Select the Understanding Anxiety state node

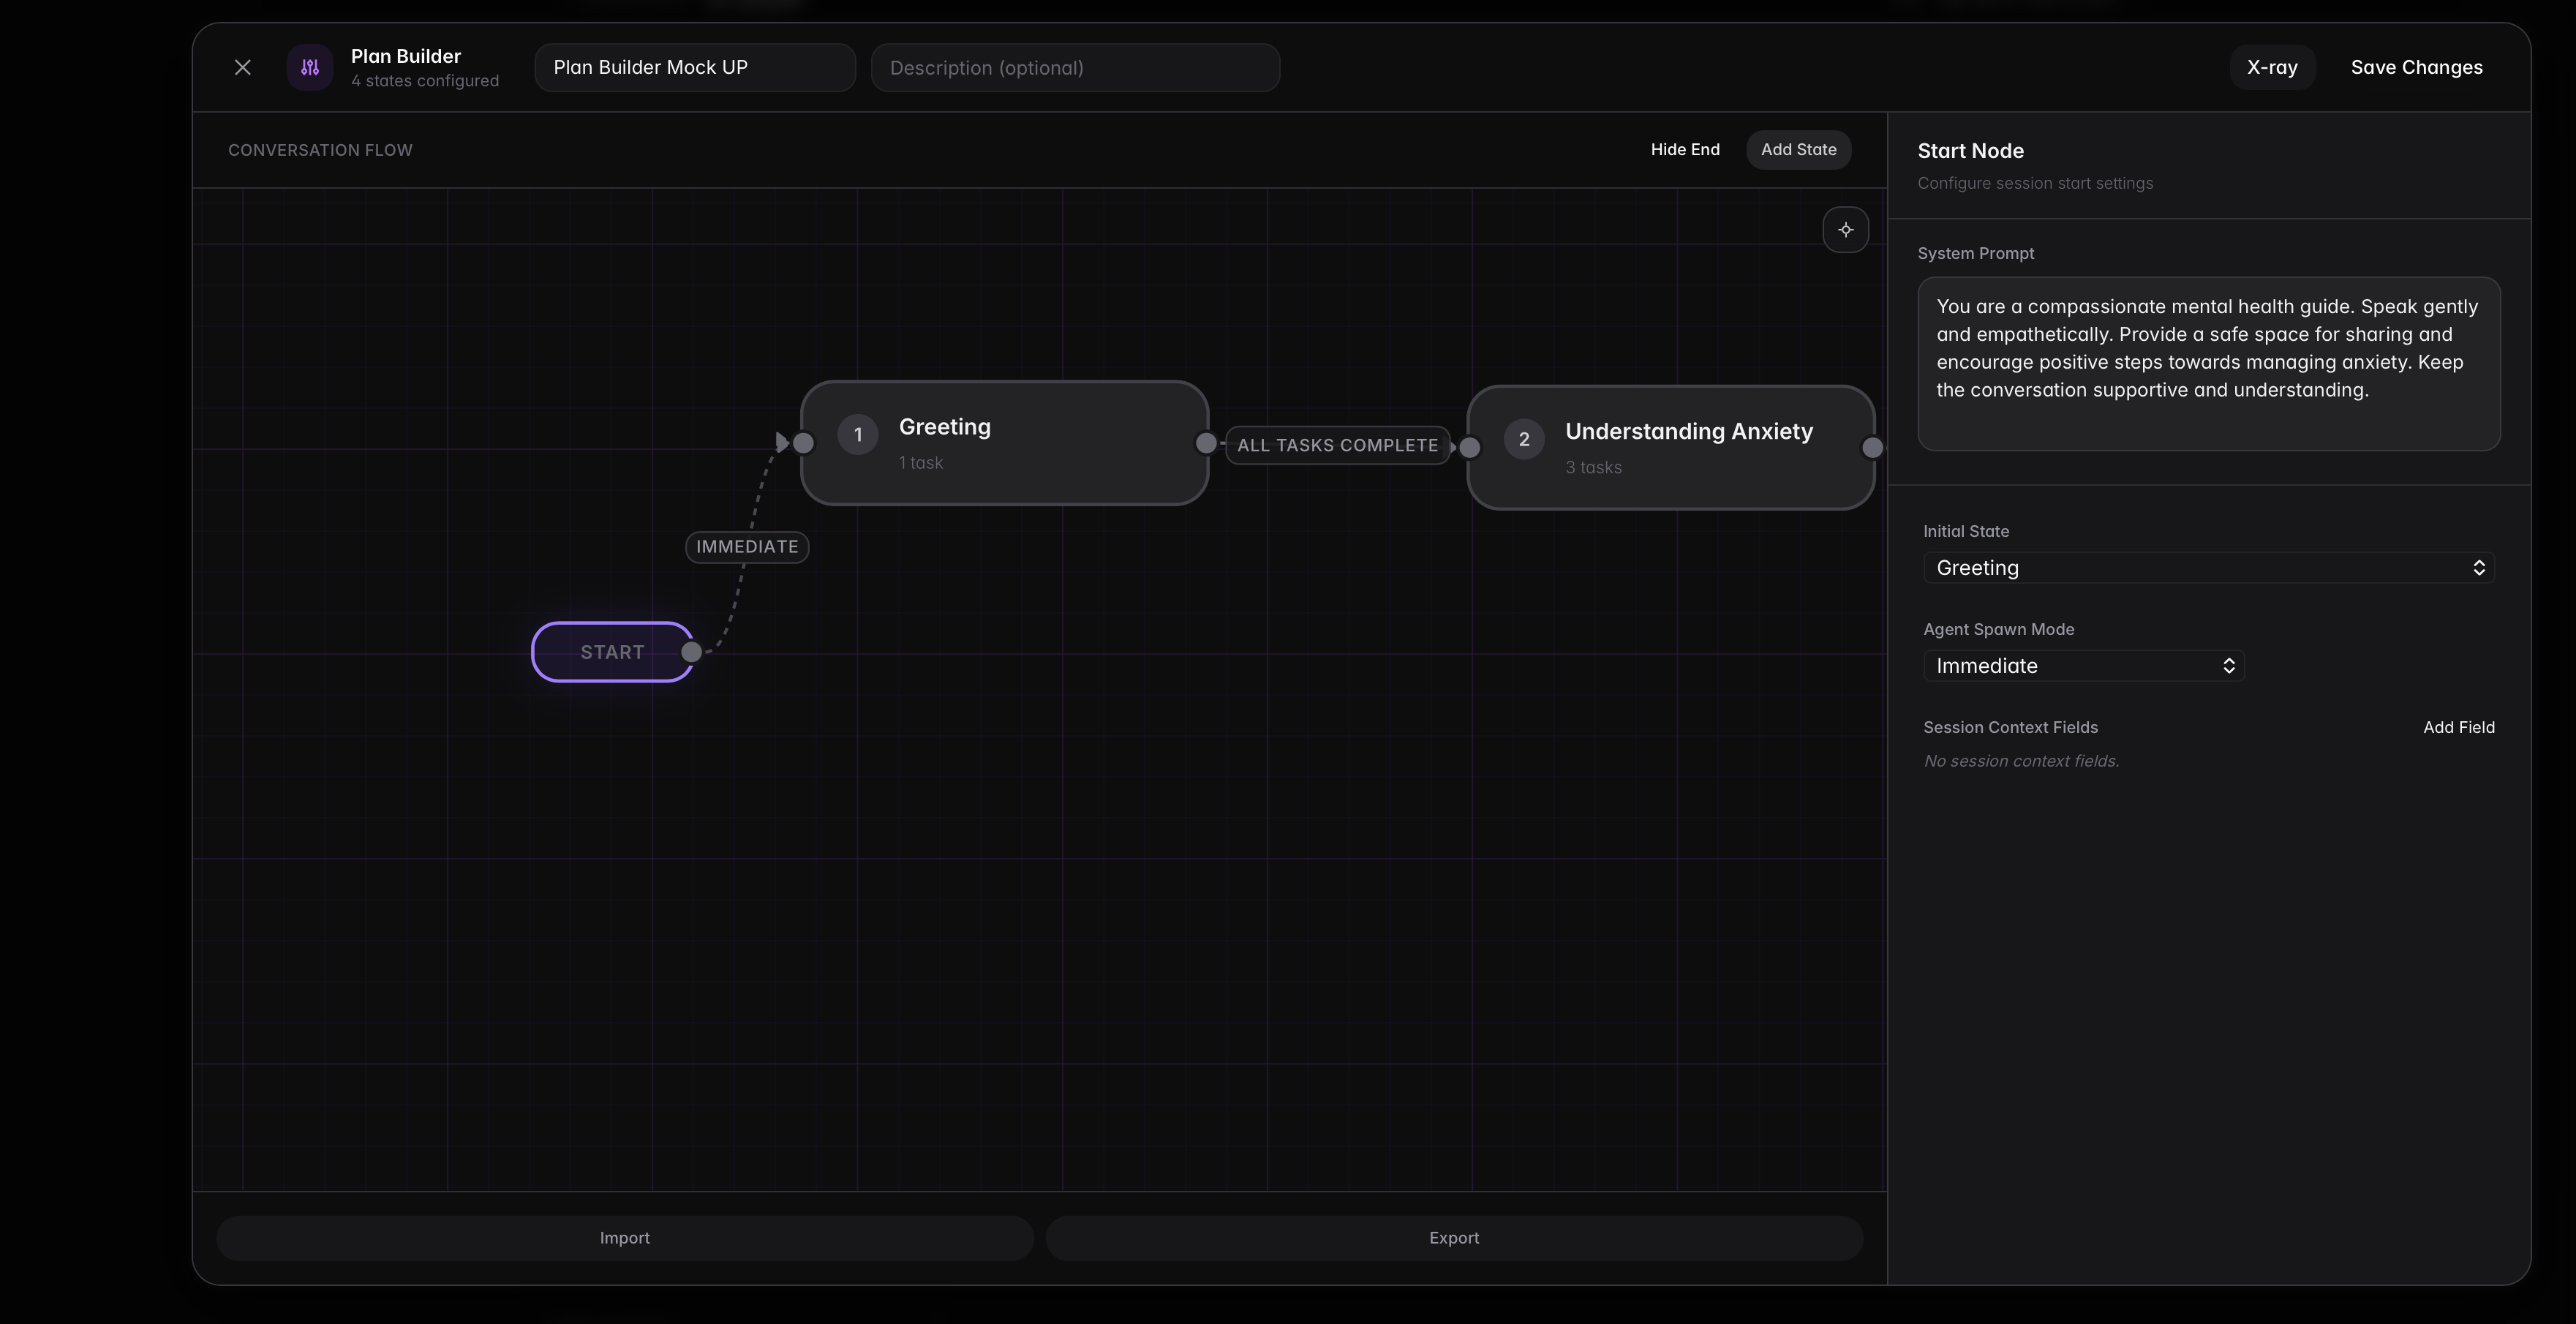click(1670, 448)
